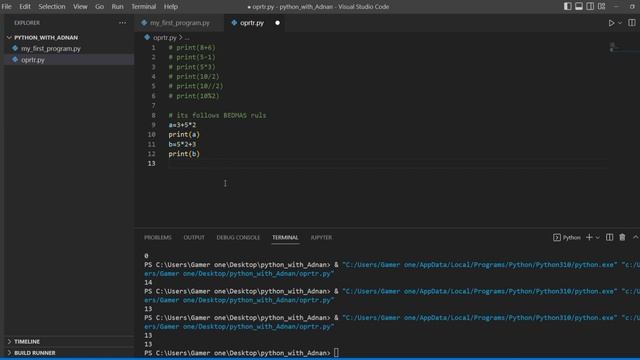
Task: Restore down the VS Code window
Action: 632,6
